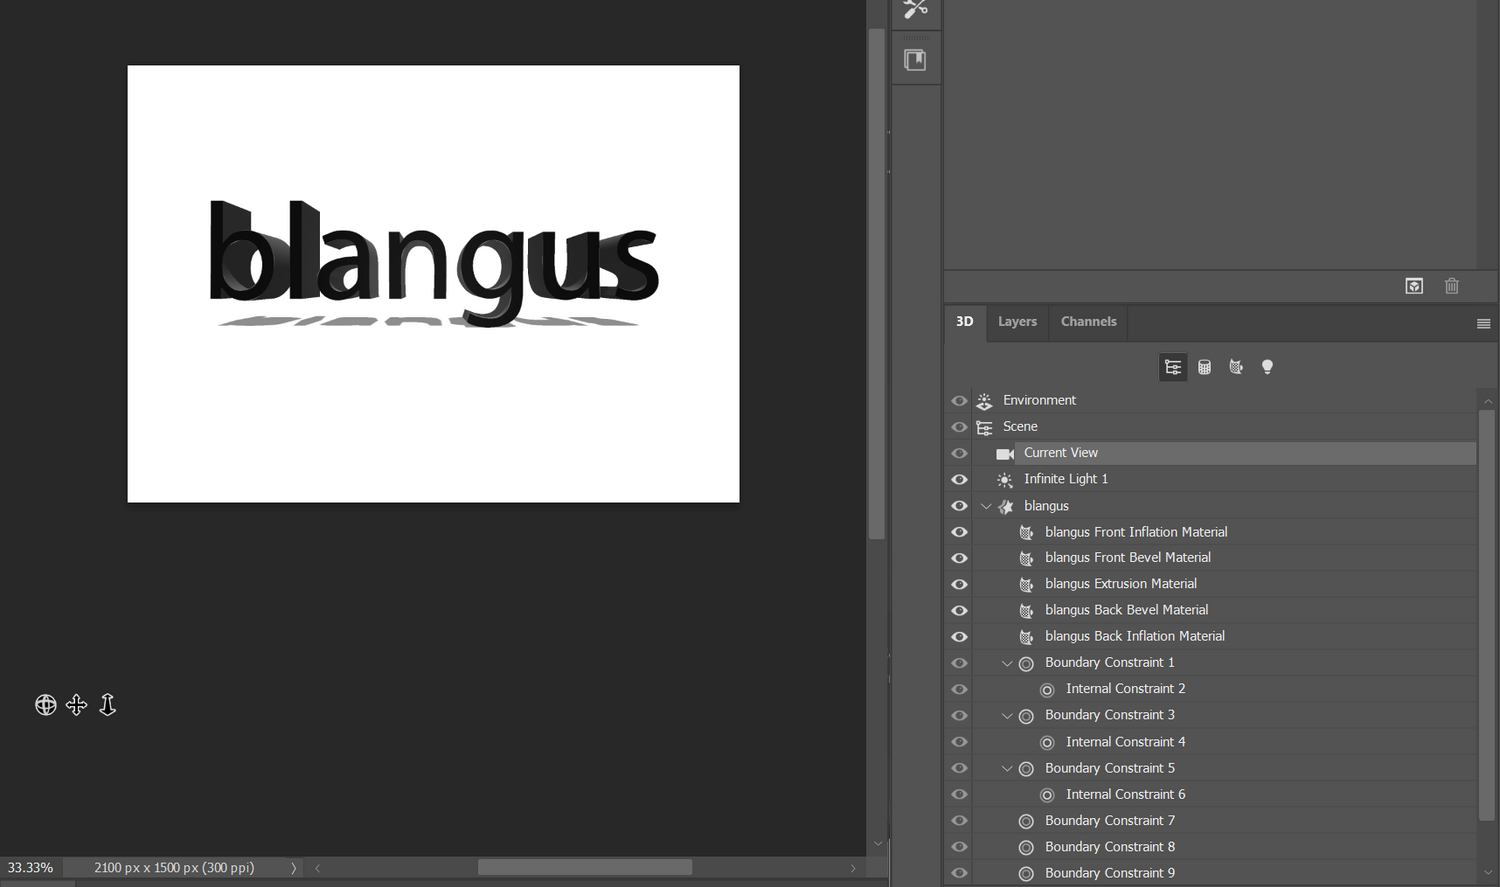Hide blangus Extrusion Material

click(x=959, y=584)
